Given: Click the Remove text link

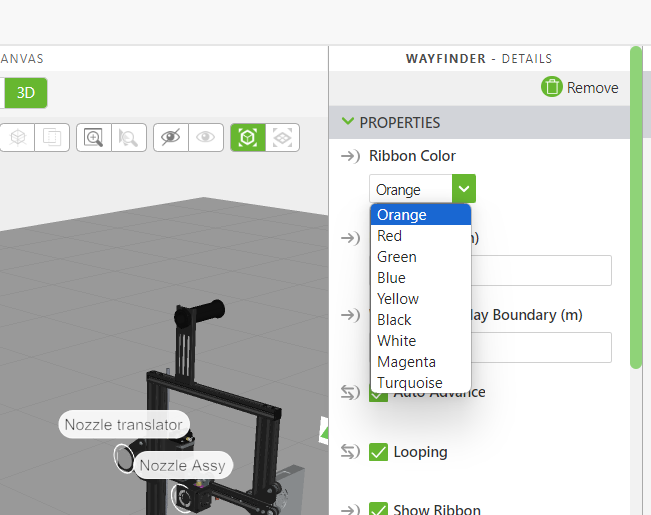Looking at the screenshot, I should click(592, 88).
